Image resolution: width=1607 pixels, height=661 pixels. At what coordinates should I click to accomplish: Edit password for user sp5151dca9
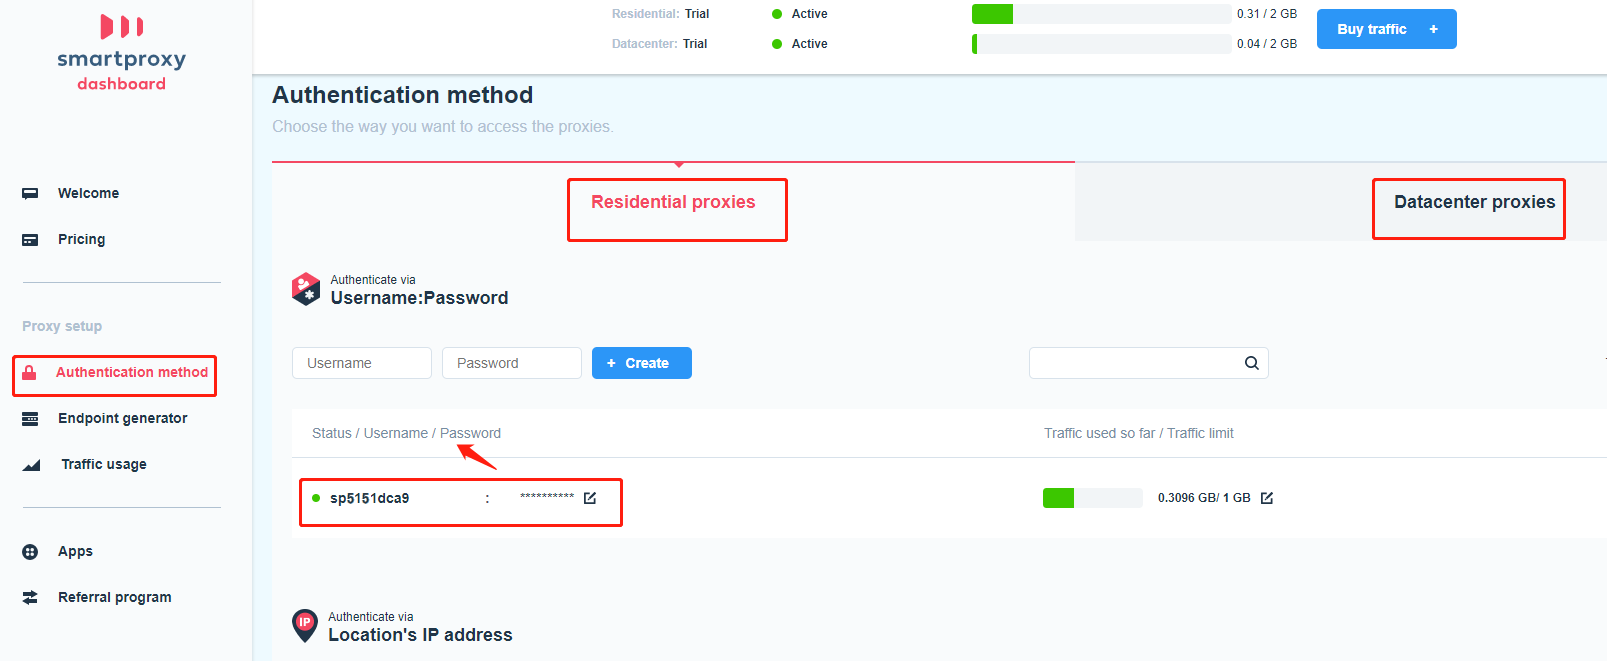[x=590, y=498]
